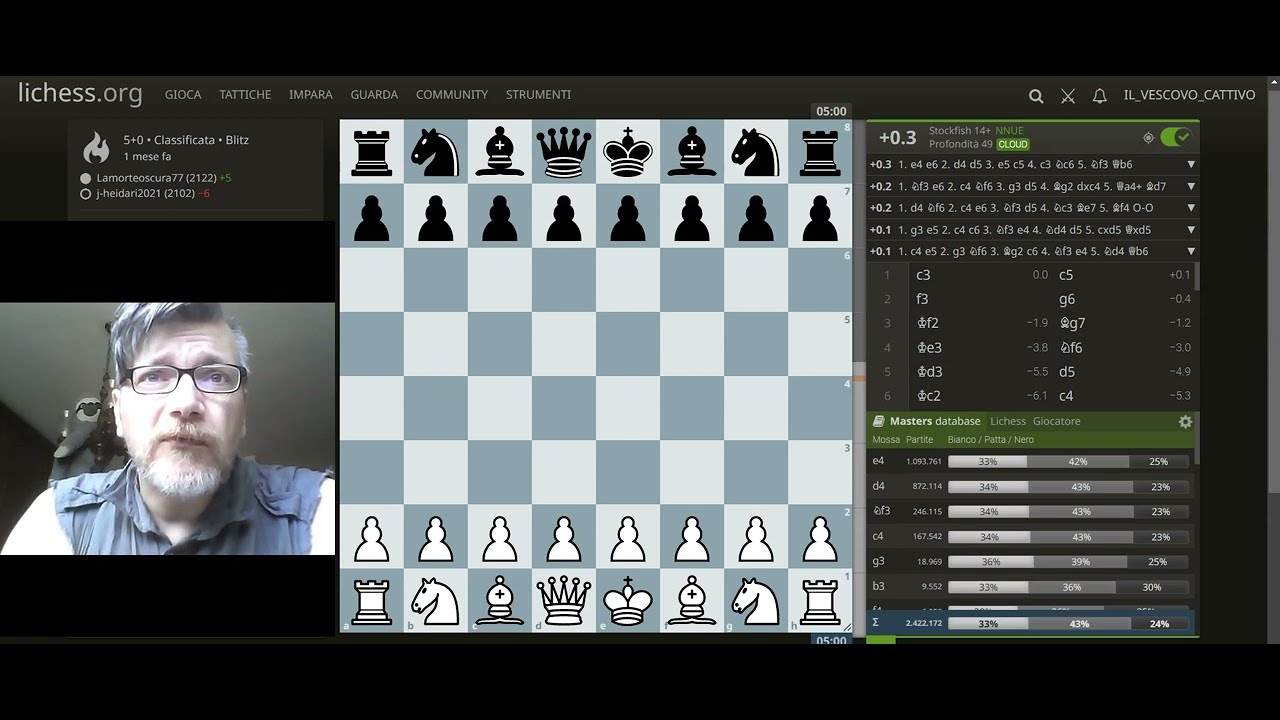
Task: Switch to the Lichess explorer tab
Action: pyautogui.click(x=1008, y=421)
